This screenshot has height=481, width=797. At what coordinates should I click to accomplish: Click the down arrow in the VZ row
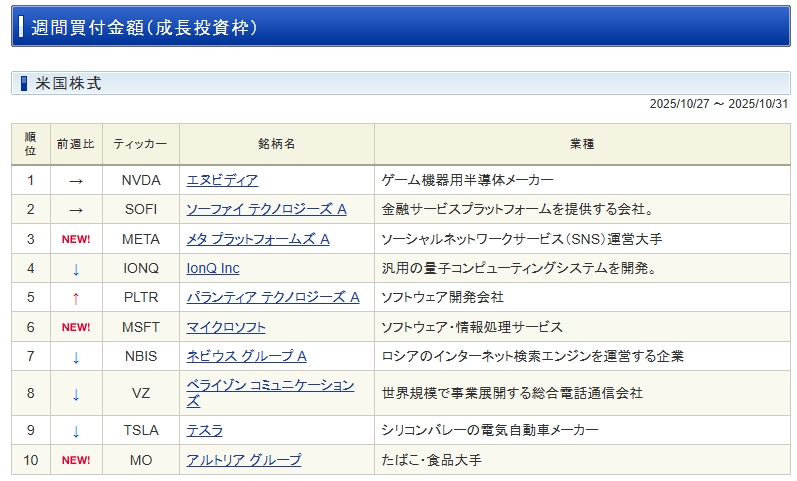[x=76, y=394]
